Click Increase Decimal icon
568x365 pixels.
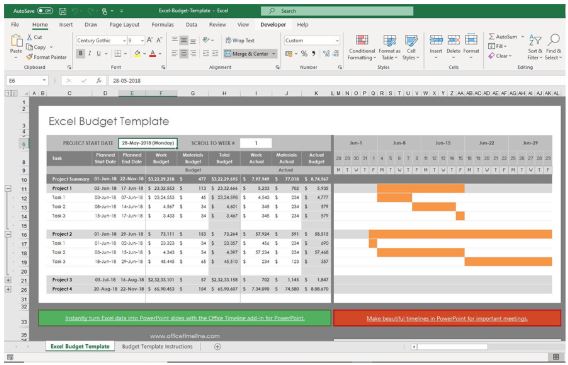coord(326,54)
